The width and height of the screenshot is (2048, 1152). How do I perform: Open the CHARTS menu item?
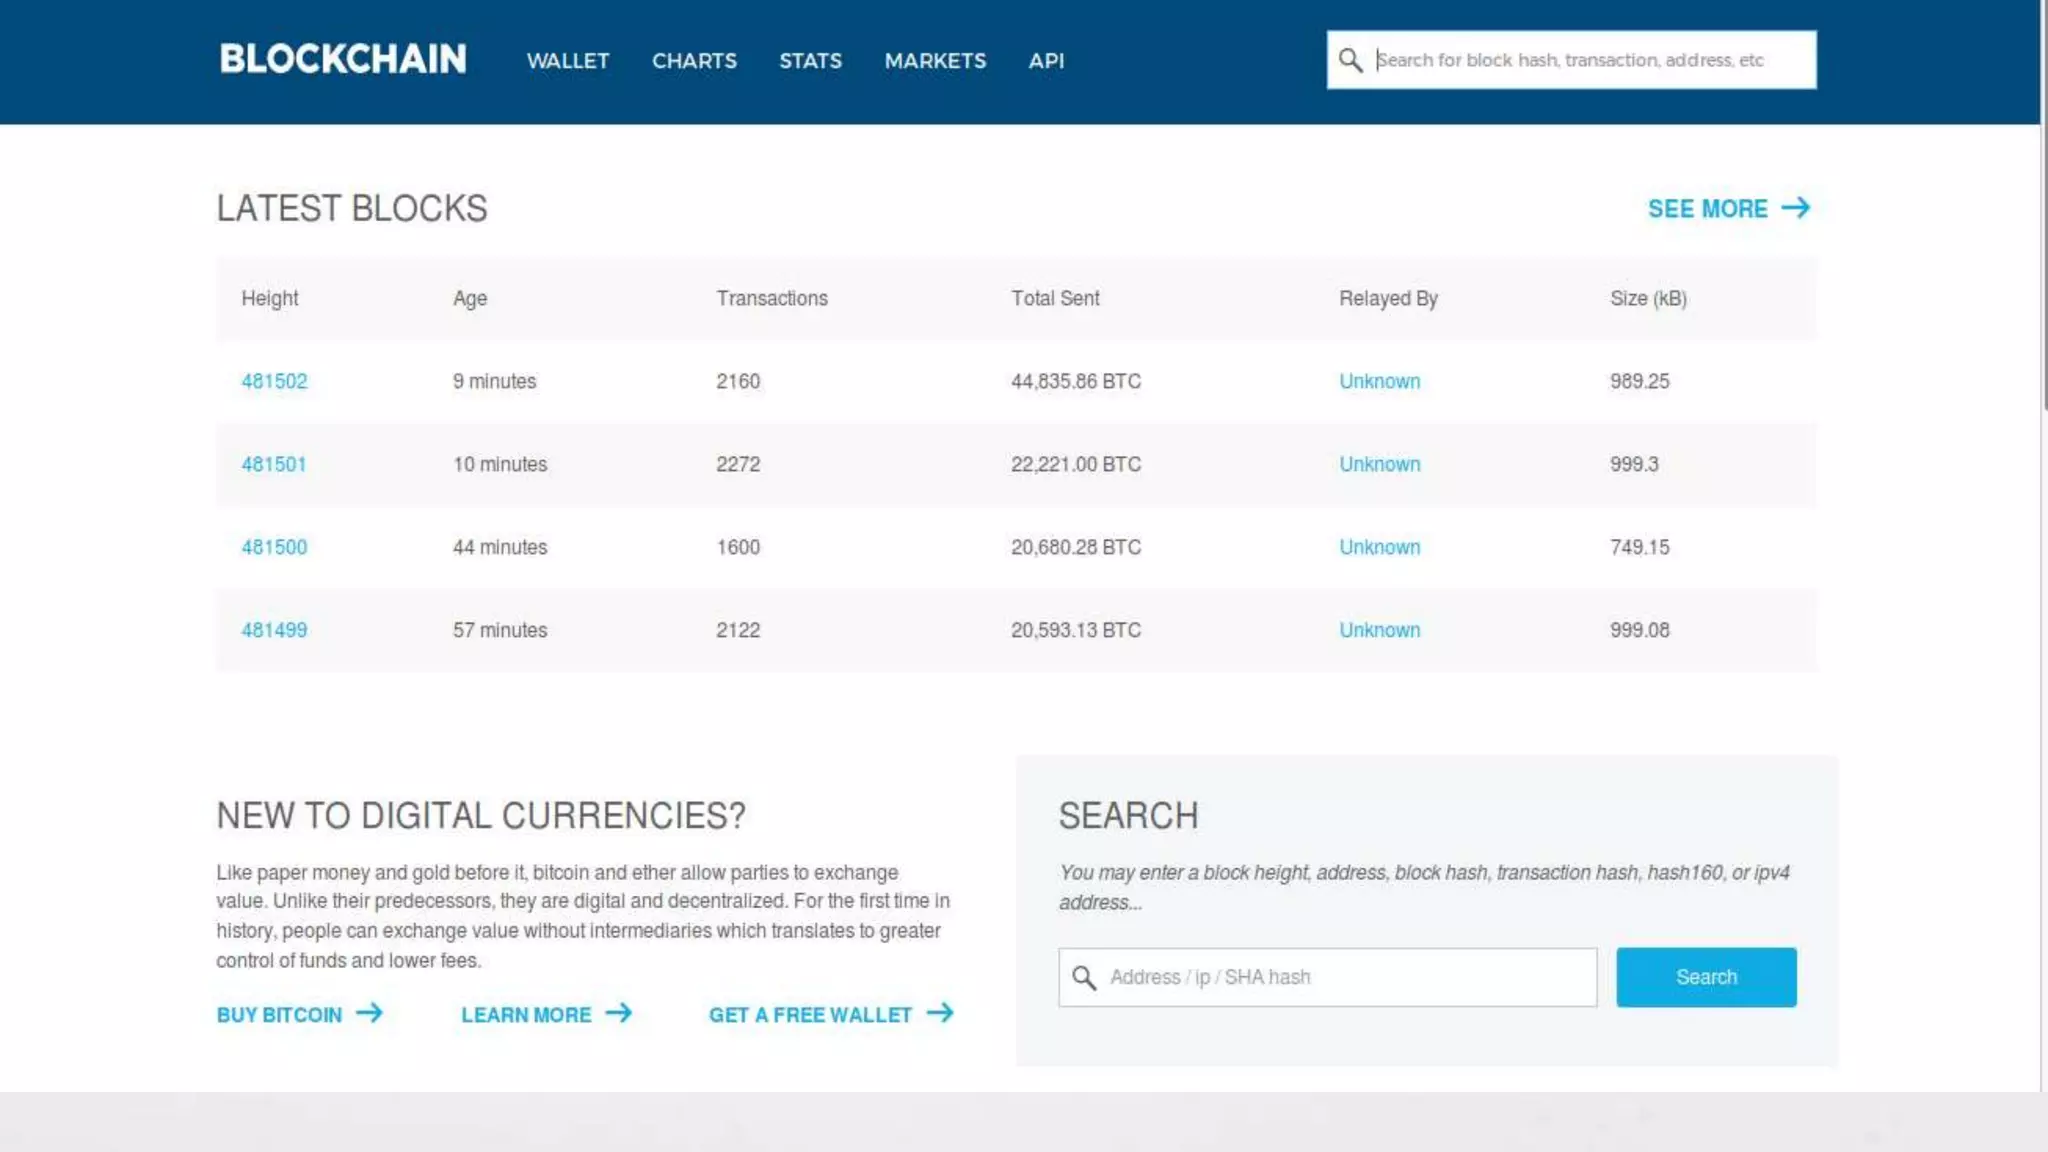tap(694, 61)
